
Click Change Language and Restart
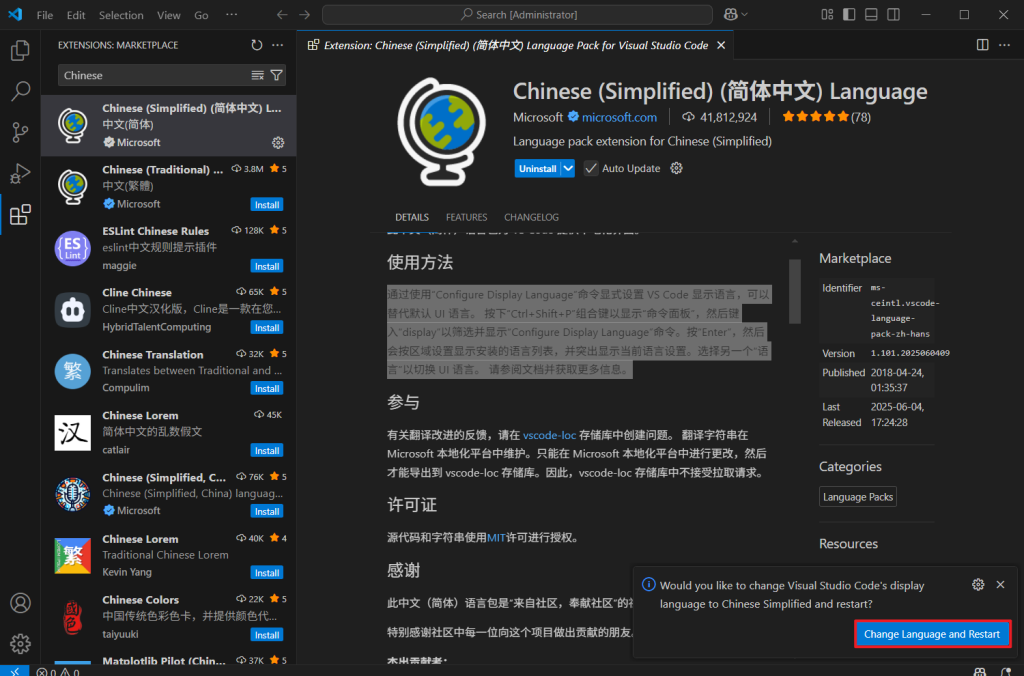coord(932,634)
